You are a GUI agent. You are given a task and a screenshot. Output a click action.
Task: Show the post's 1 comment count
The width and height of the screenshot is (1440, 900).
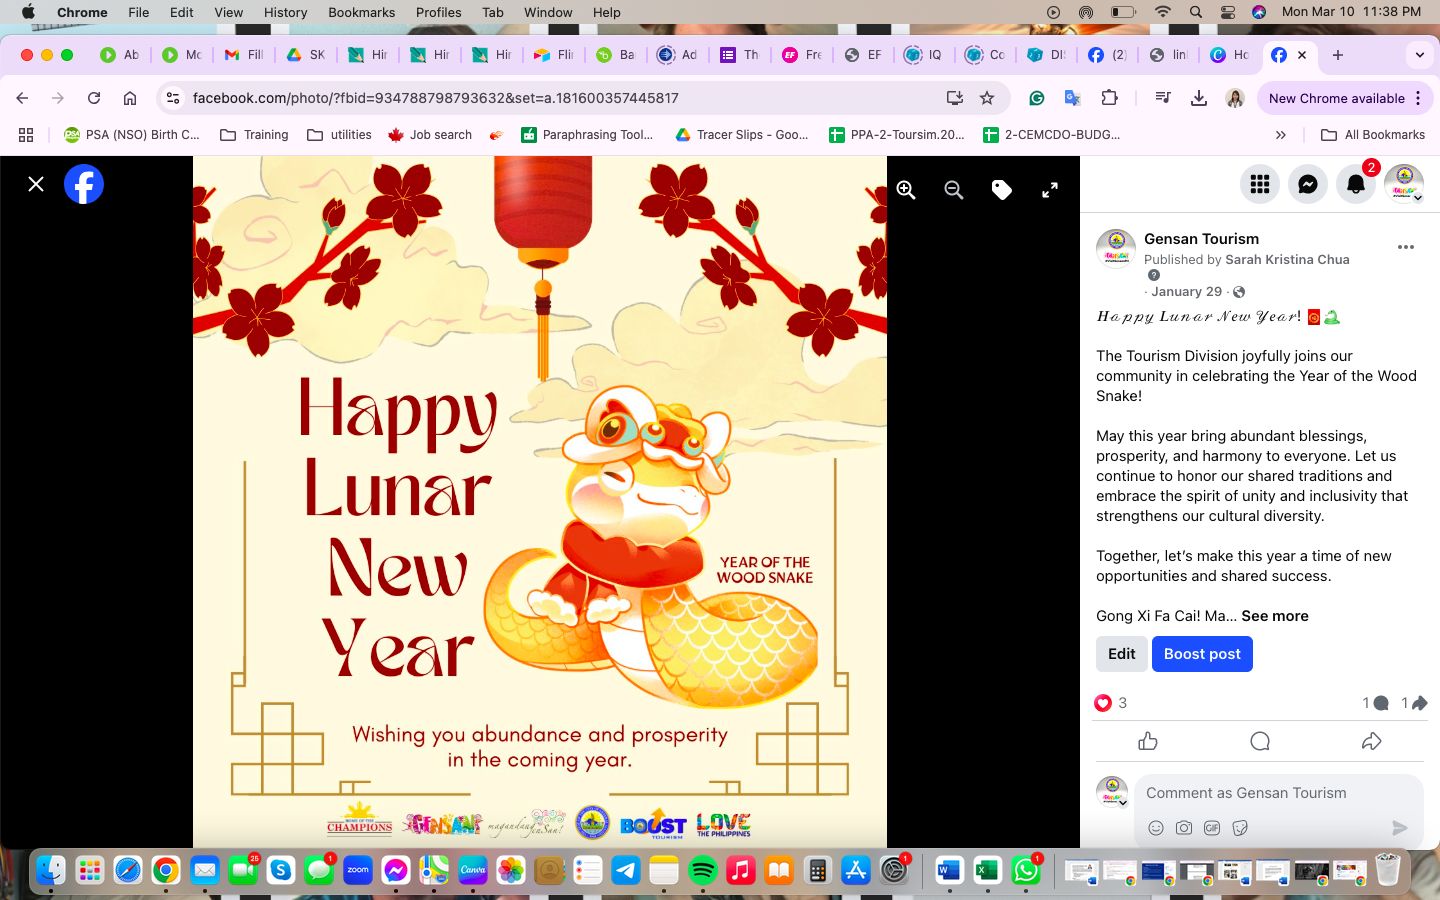[x=1376, y=703]
